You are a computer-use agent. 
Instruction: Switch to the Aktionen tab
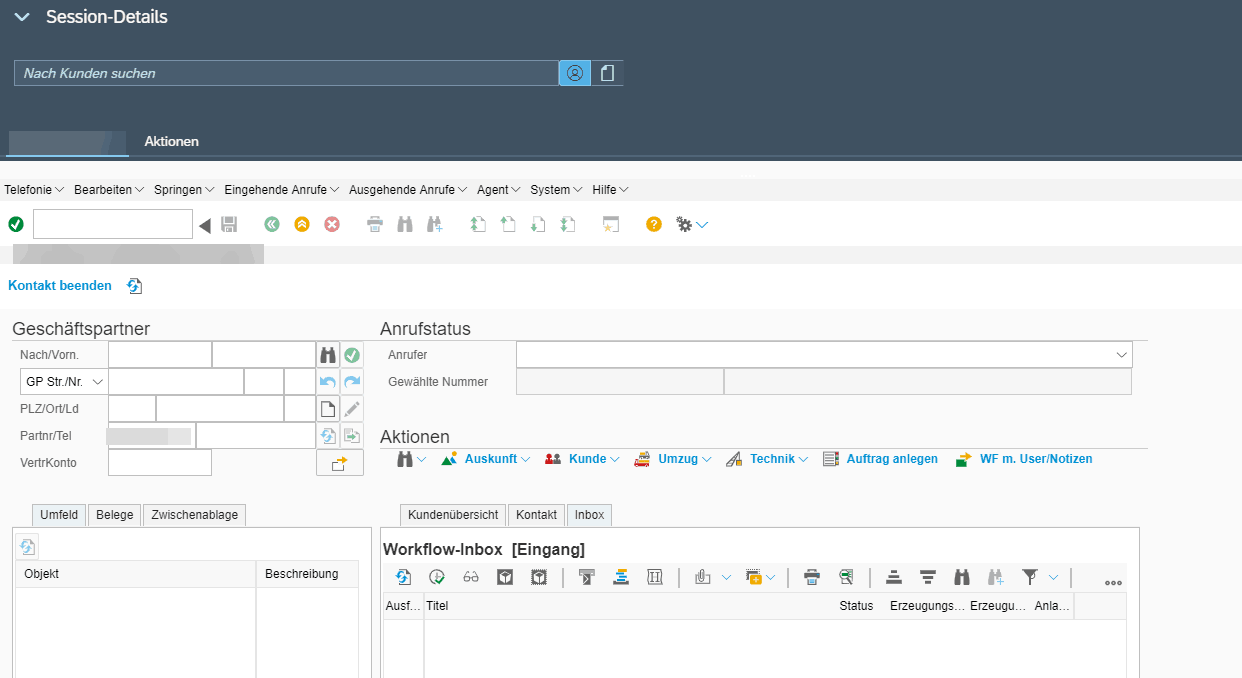171,141
